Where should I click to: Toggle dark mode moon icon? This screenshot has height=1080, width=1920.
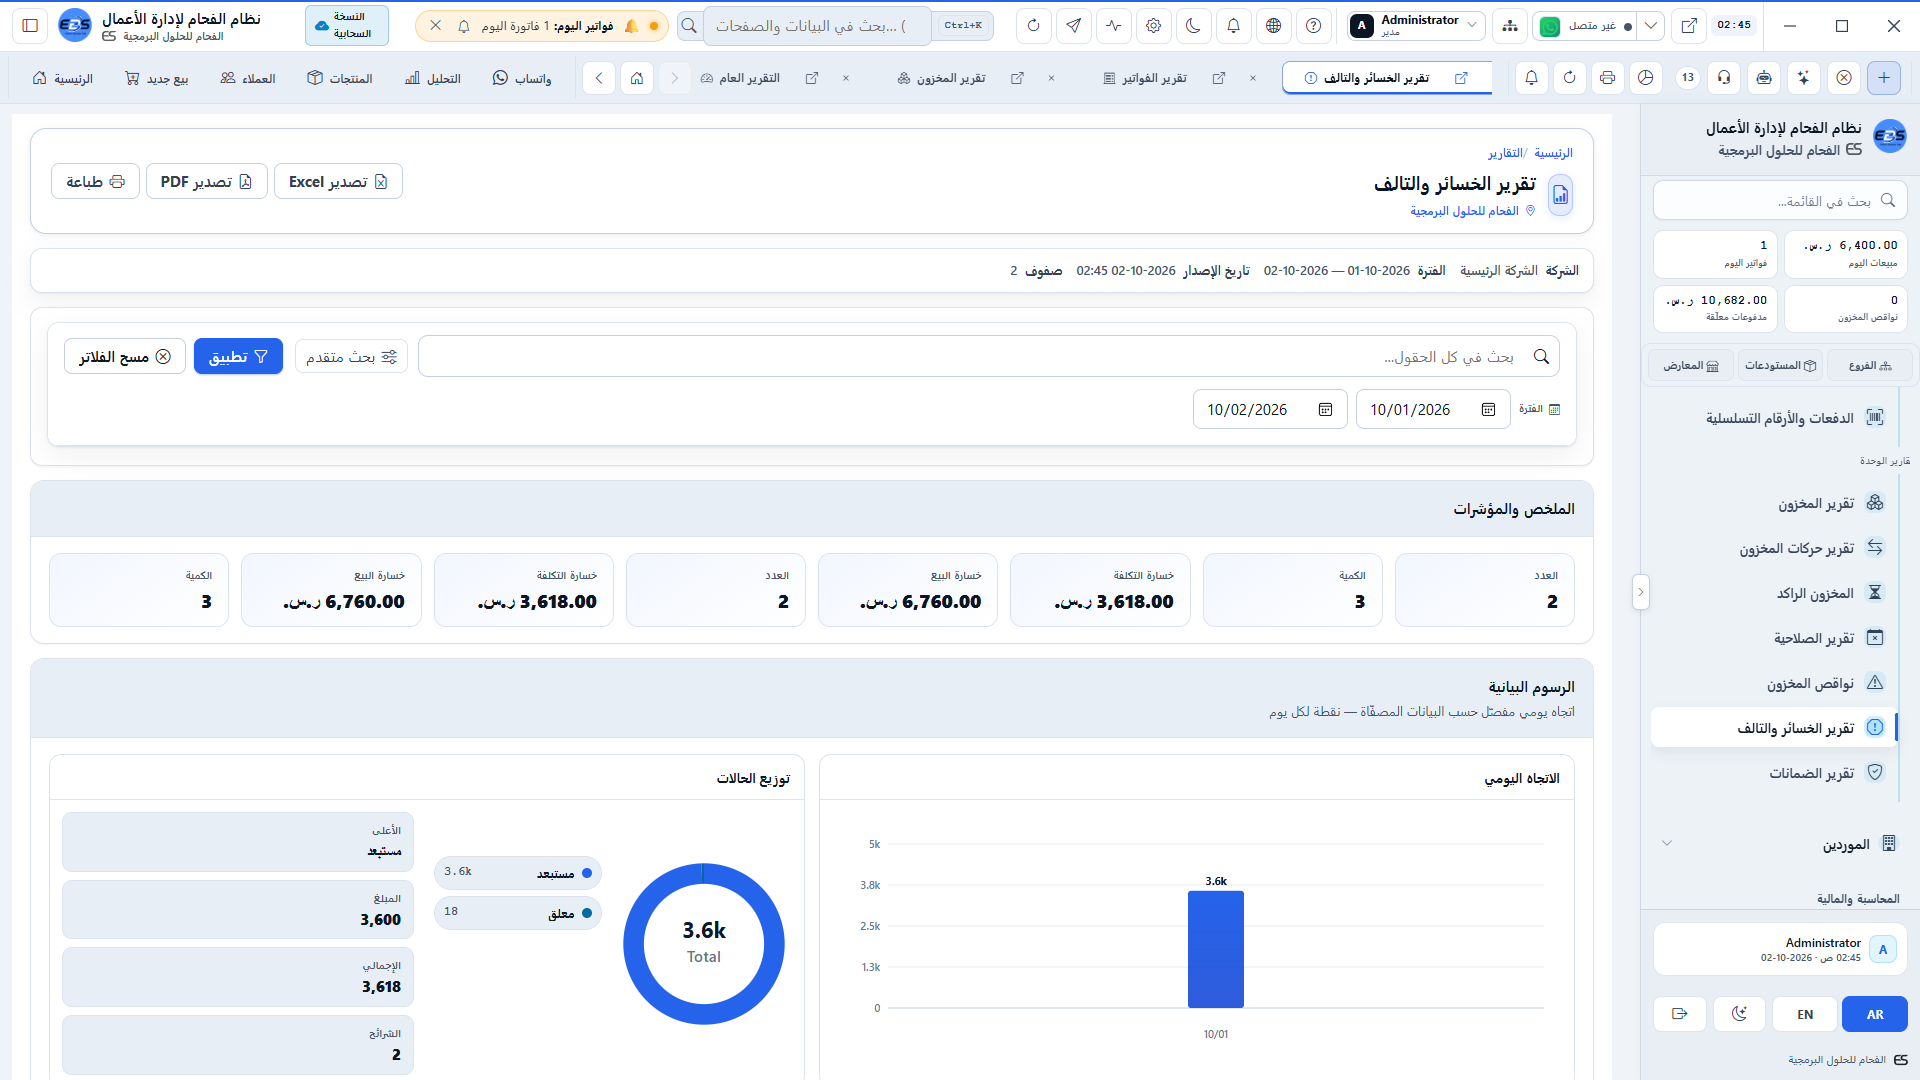[x=1194, y=26]
